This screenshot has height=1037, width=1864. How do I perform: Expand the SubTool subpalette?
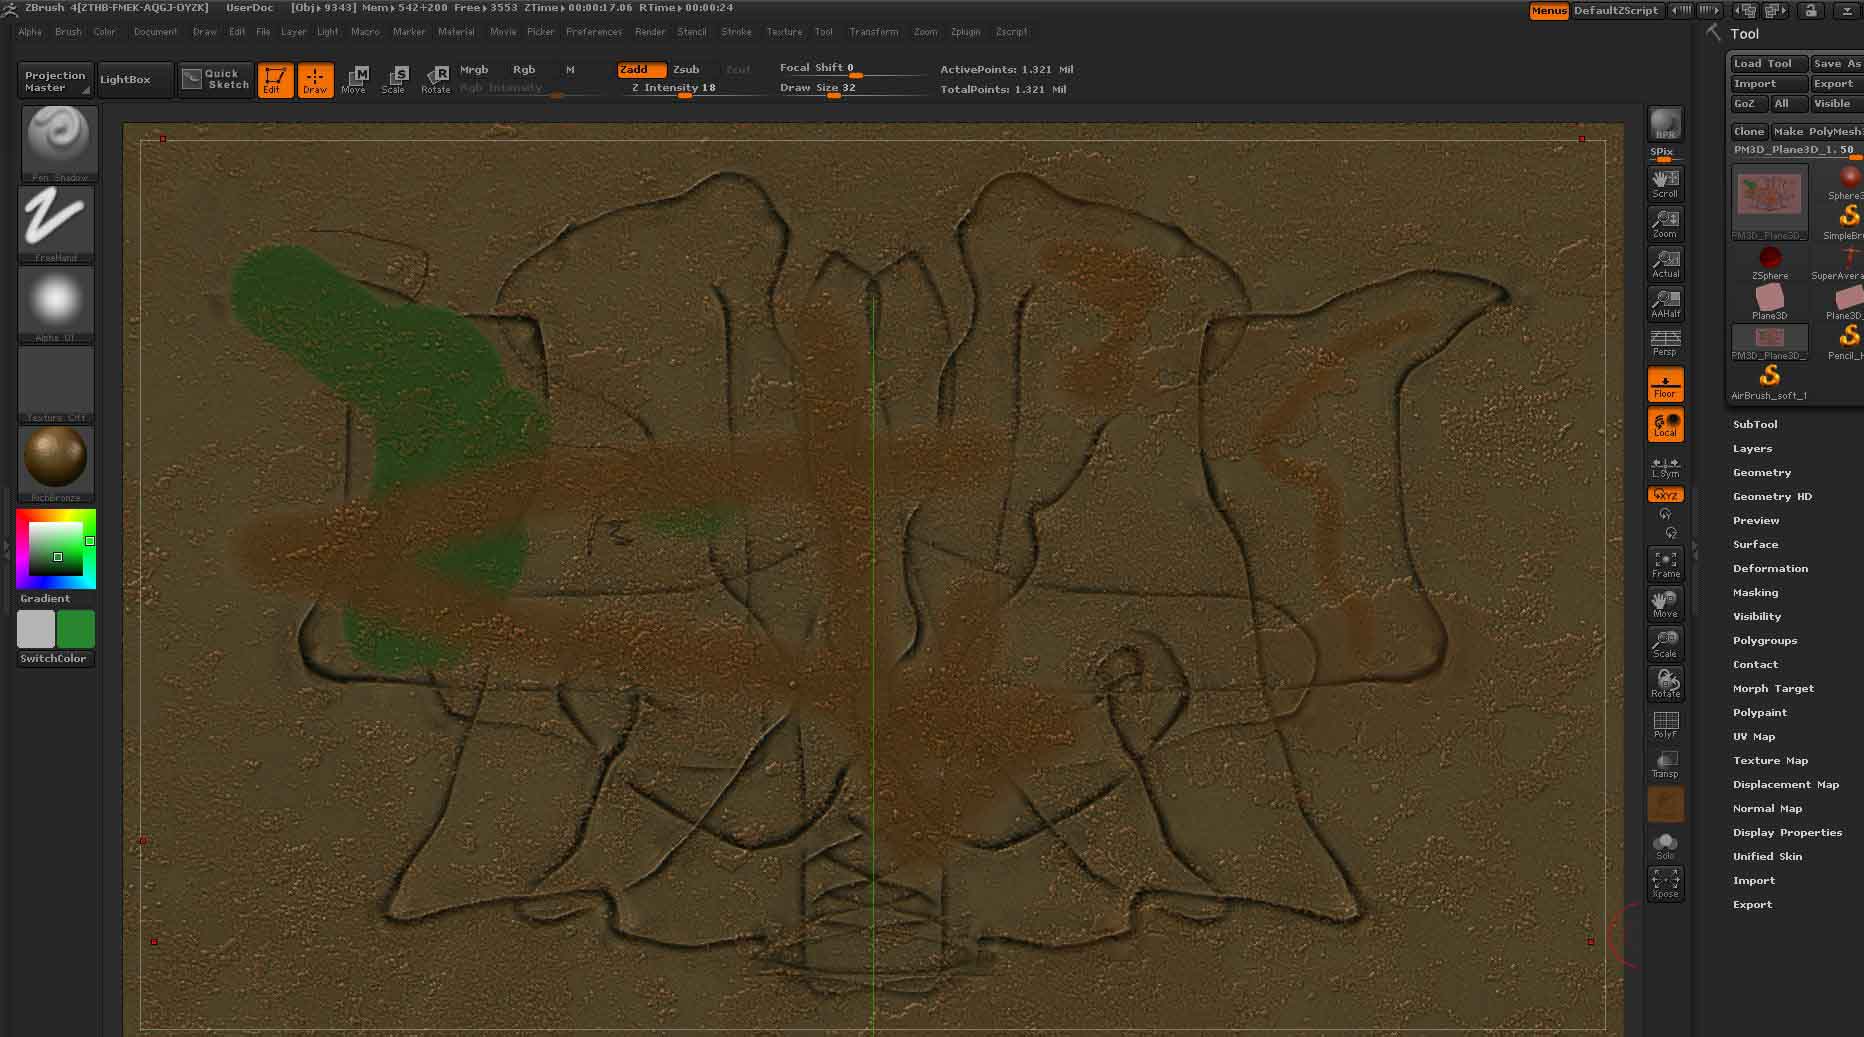coord(1755,424)
